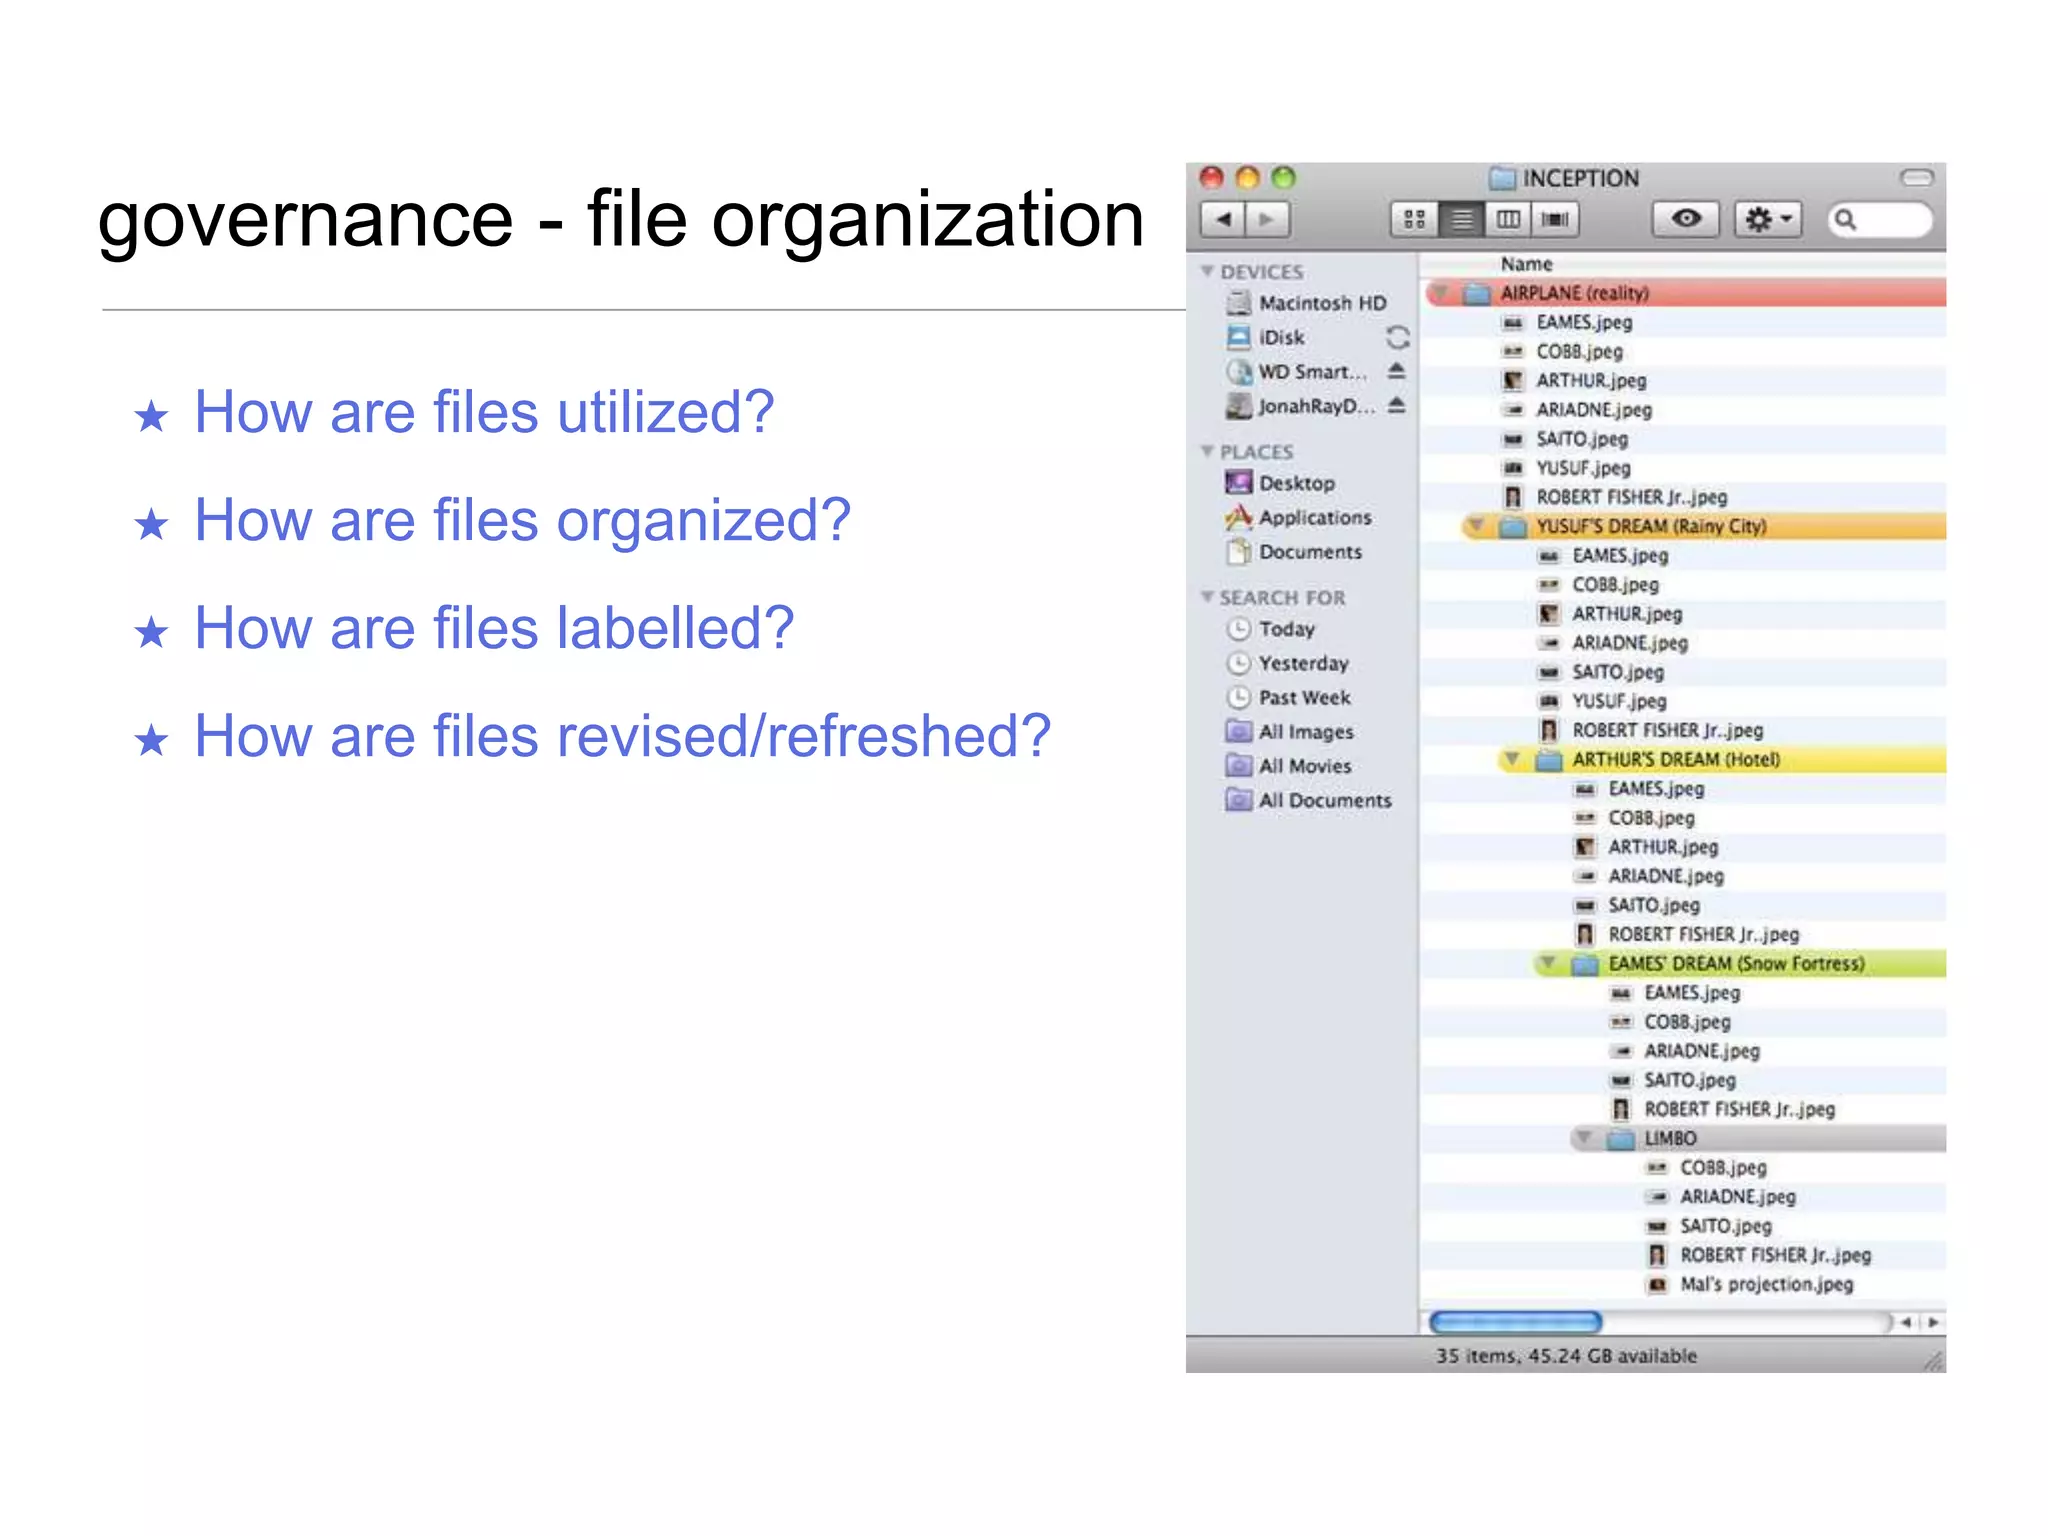Go forward with the Finder forward arrow
2048x1536 pixels.
(x=1267, y=219)
